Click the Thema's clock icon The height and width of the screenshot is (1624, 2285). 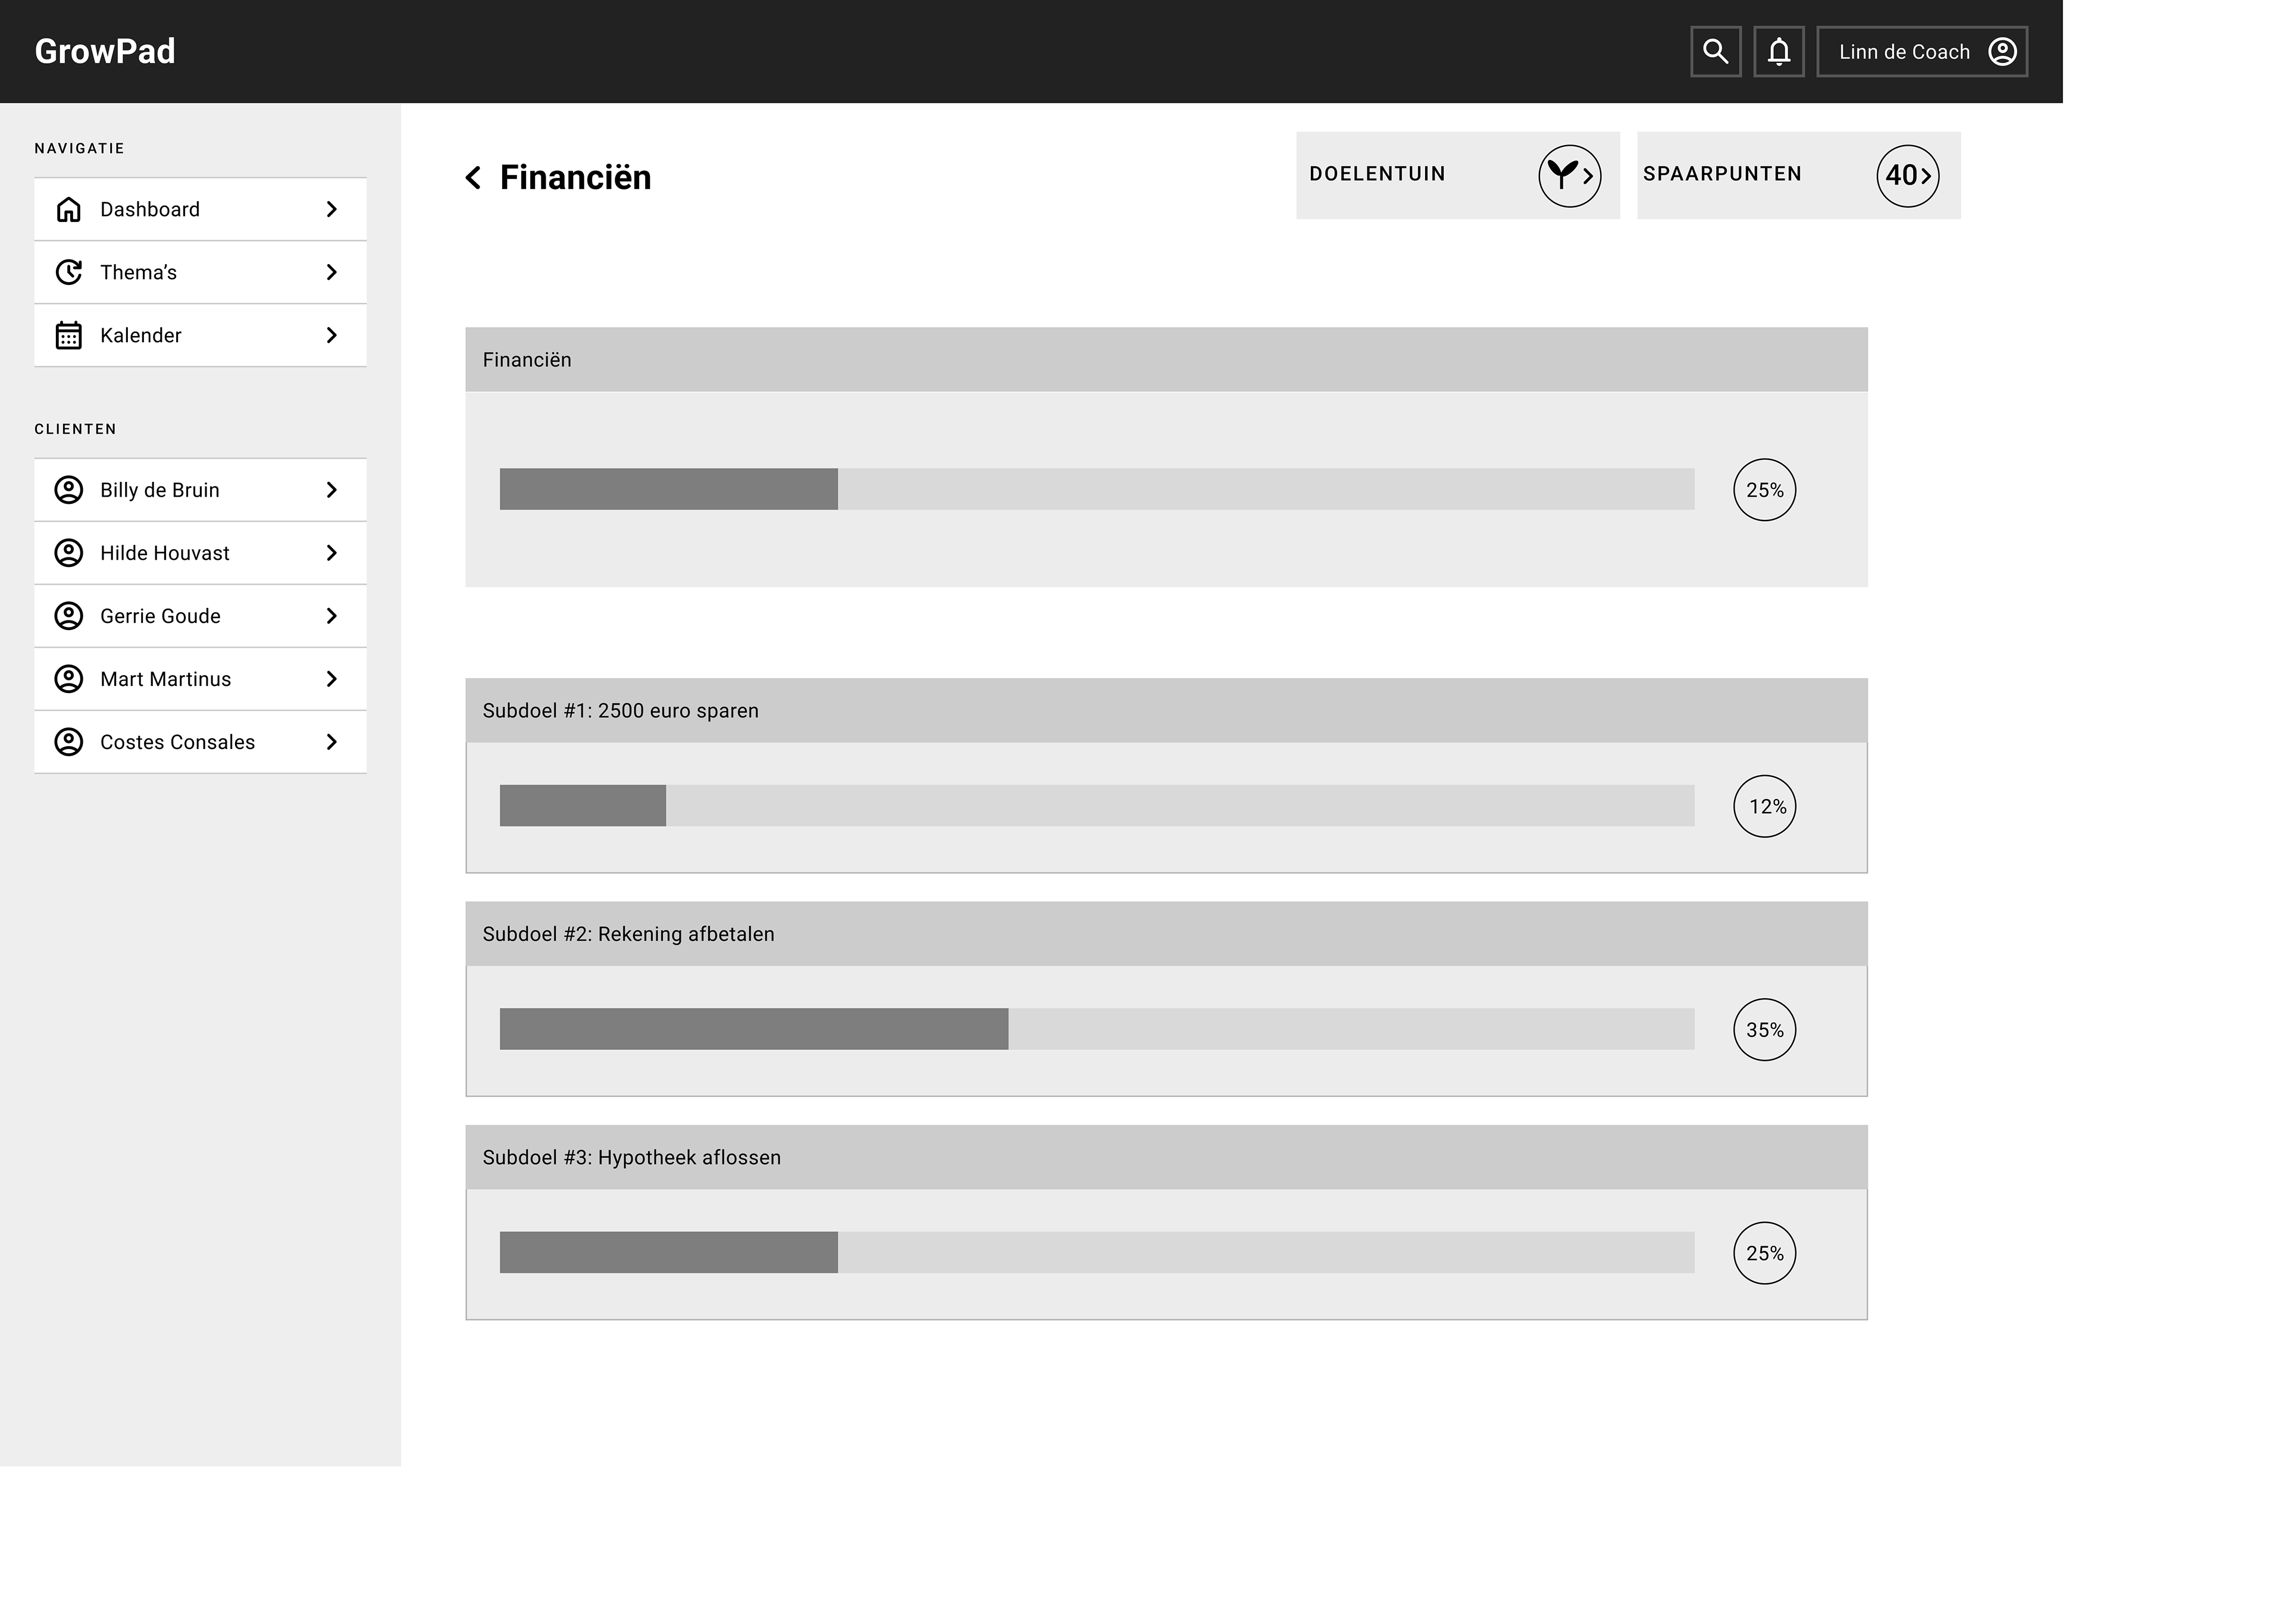point(68,272)
